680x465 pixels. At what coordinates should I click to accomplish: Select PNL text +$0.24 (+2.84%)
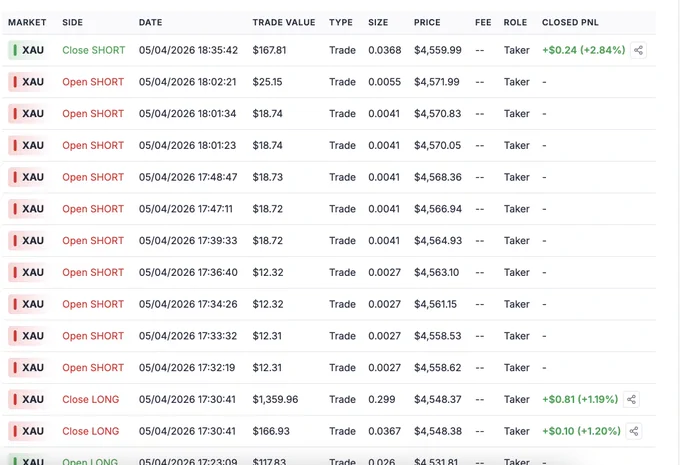(584, 50)
